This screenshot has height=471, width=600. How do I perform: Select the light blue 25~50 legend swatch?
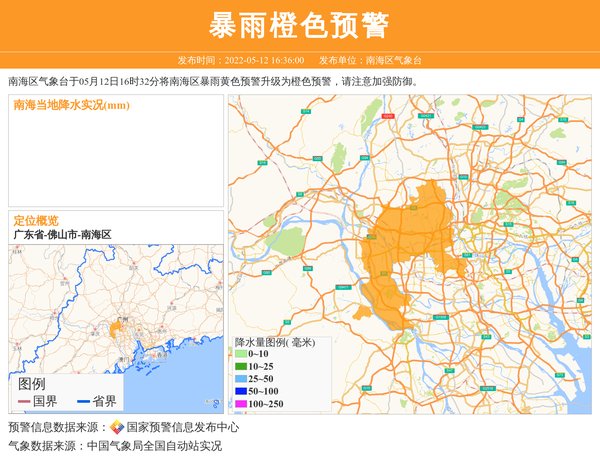pos(240,379)
